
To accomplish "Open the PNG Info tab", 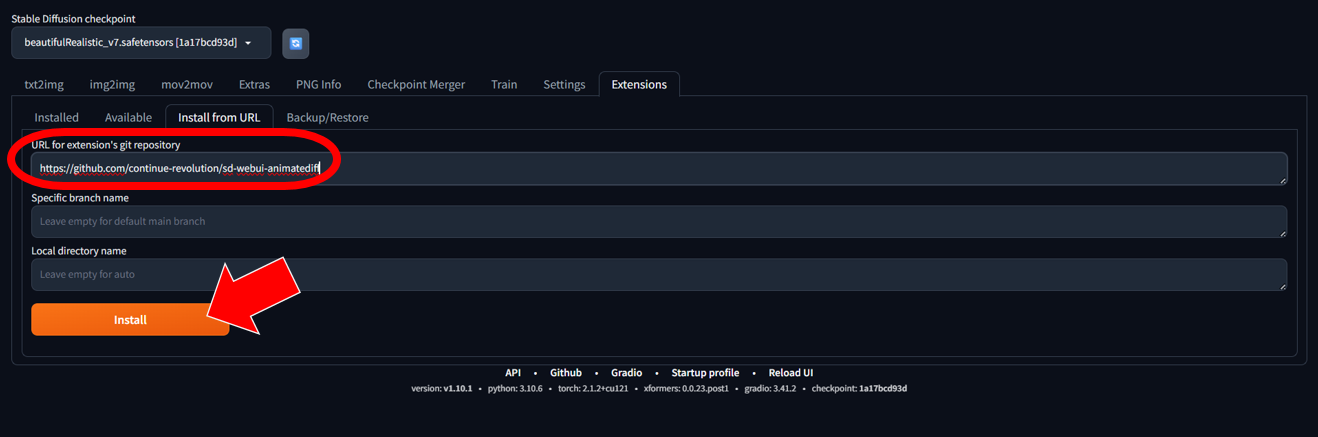I will (318, 85).
